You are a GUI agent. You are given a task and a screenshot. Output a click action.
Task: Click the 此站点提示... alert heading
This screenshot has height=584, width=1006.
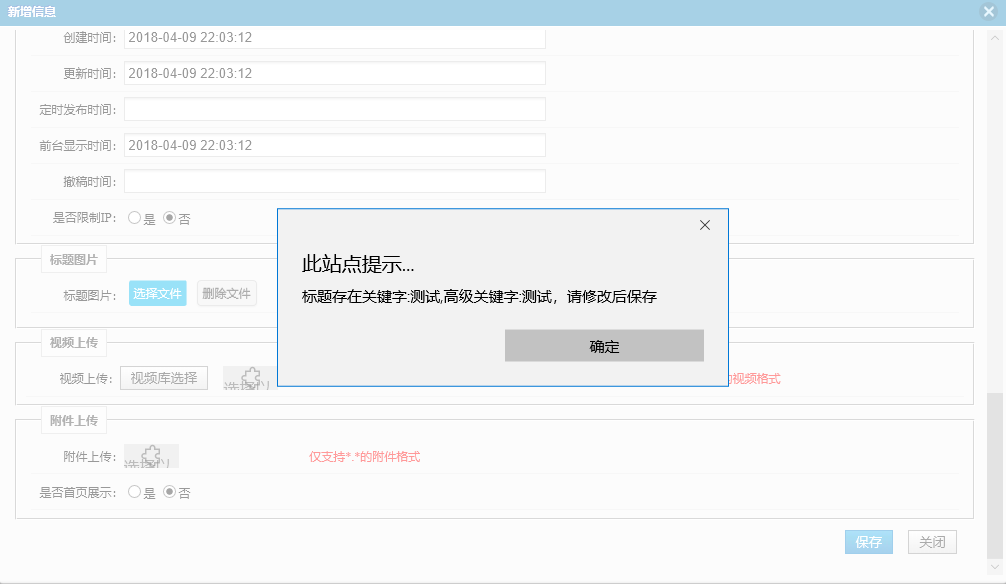(358, 264)
